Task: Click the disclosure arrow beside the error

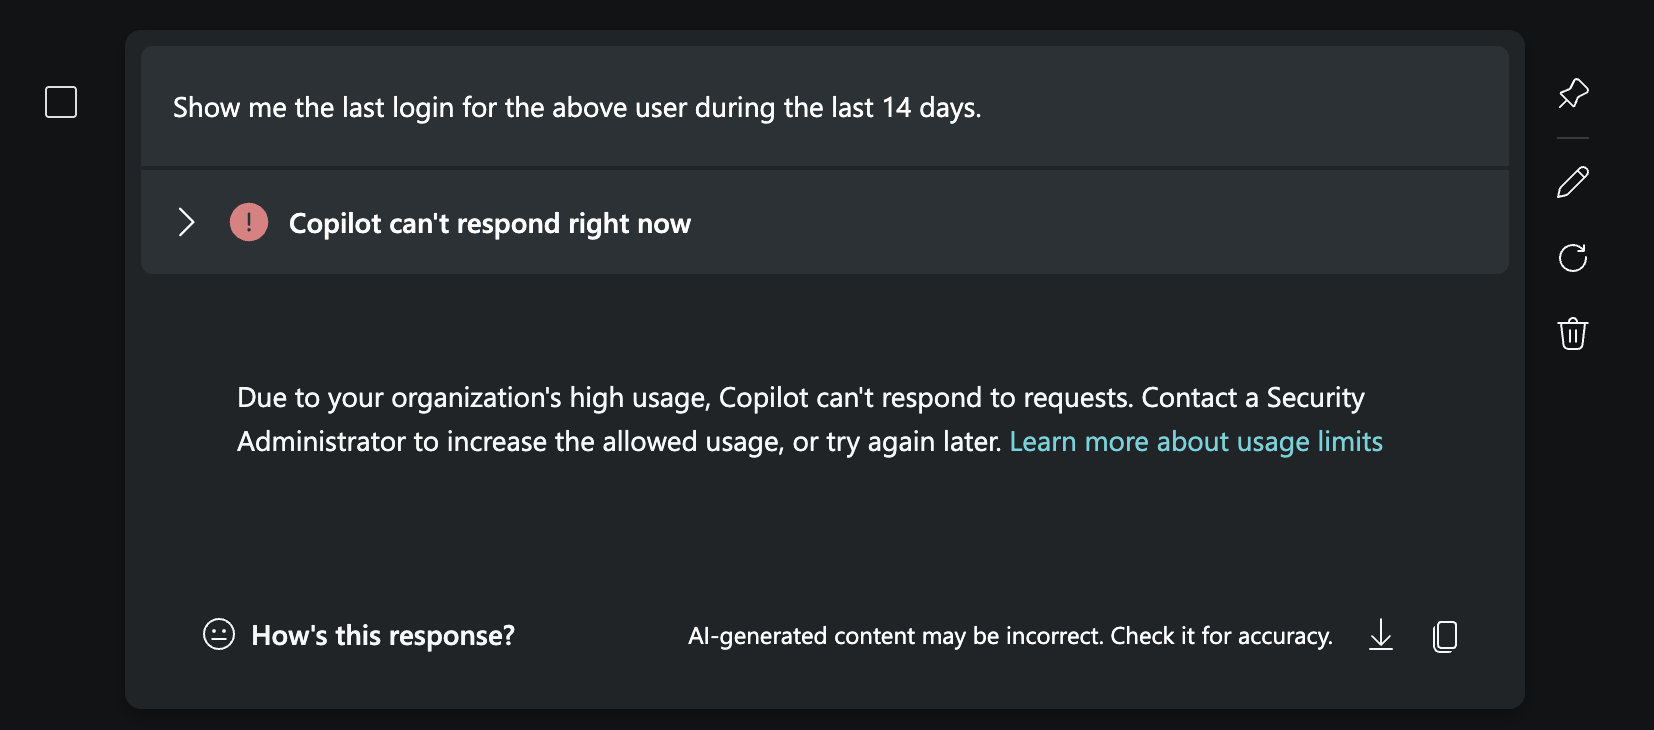Action: coord(186,222)
